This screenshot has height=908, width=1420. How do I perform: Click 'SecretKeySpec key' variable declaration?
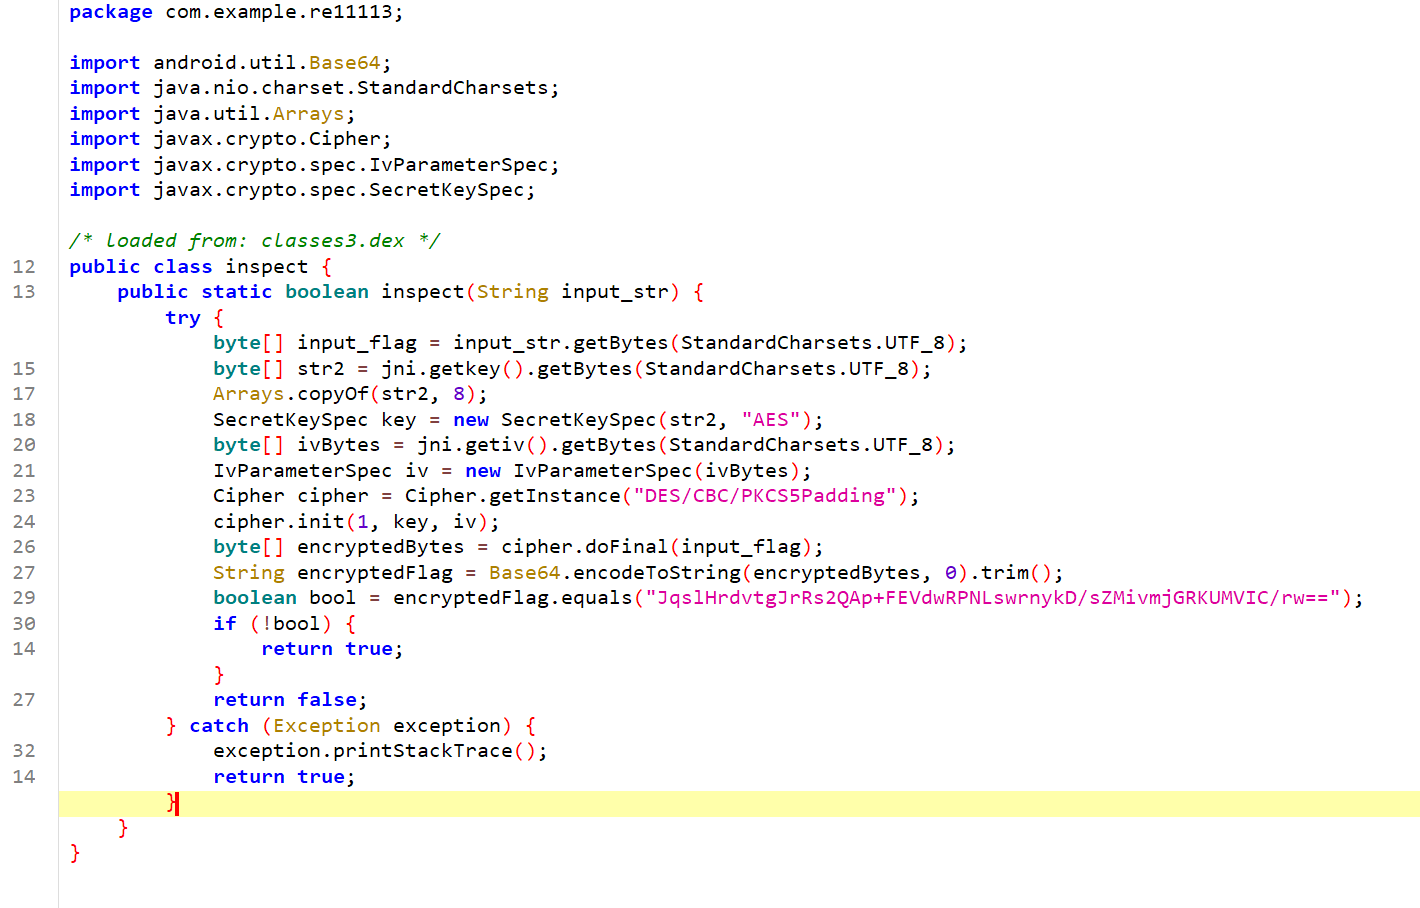pyautogui.click(x=314, y=420)
